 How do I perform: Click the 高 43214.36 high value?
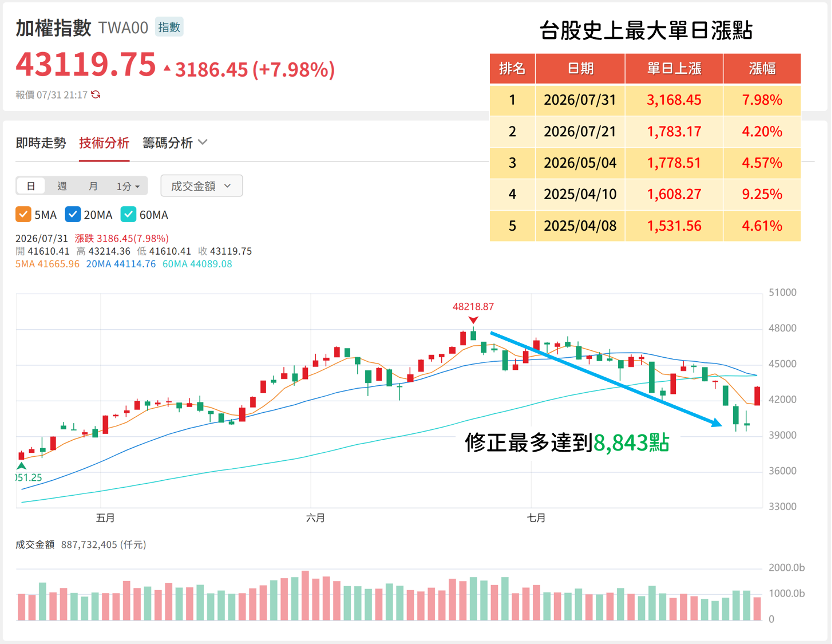coord(103,251)
